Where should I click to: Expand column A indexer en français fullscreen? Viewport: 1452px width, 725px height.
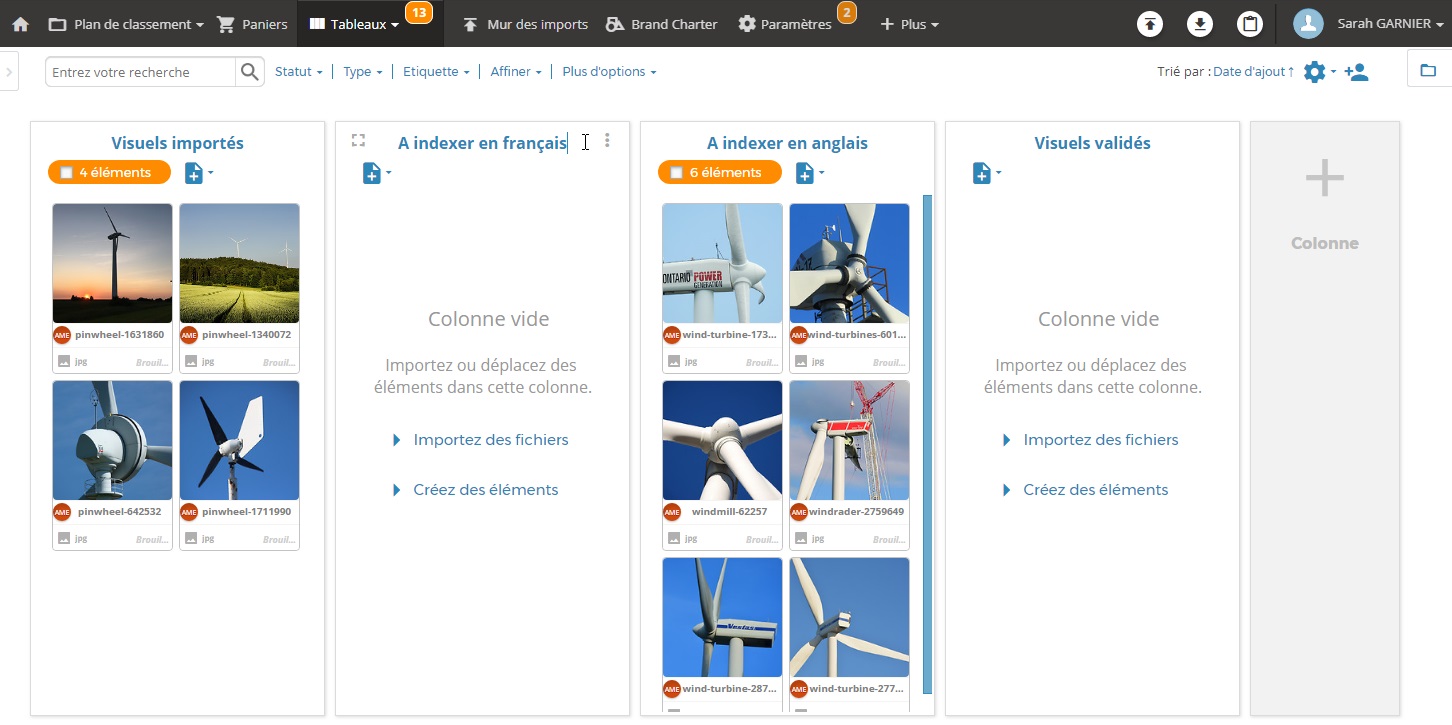click(x=358, y=141)
